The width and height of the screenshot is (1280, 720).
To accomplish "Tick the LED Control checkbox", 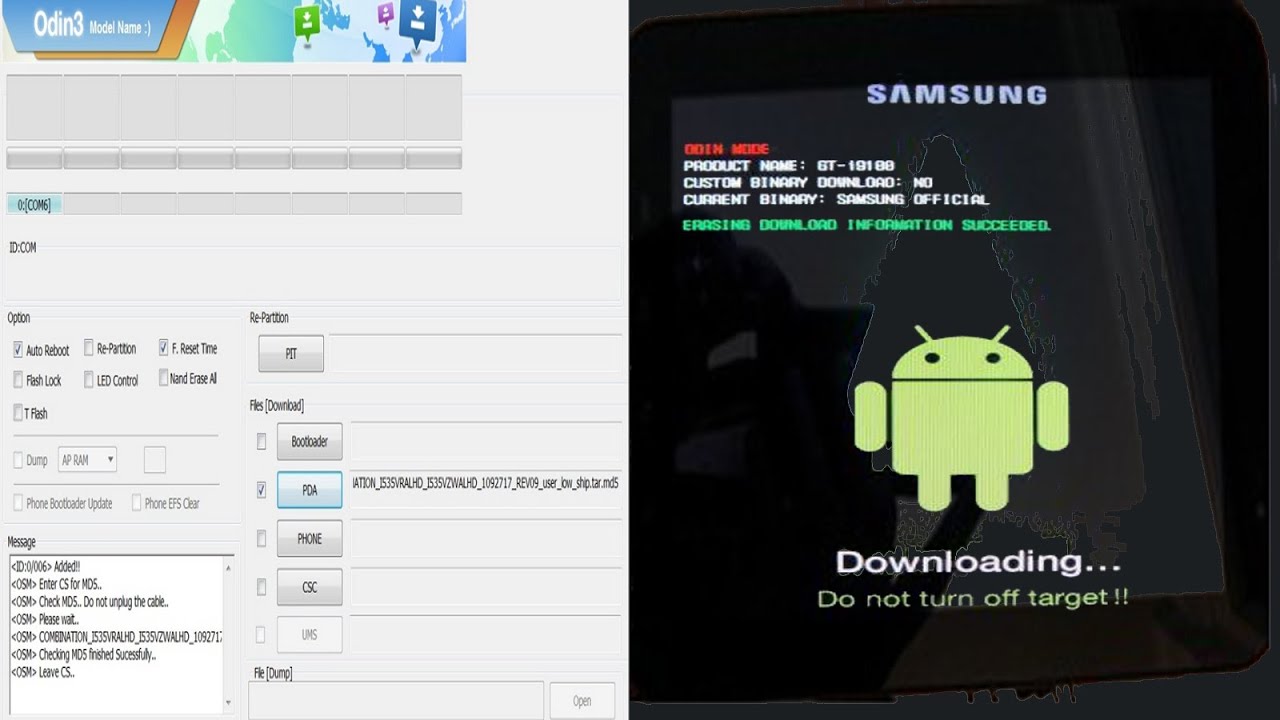I will [x=89, y=380].
